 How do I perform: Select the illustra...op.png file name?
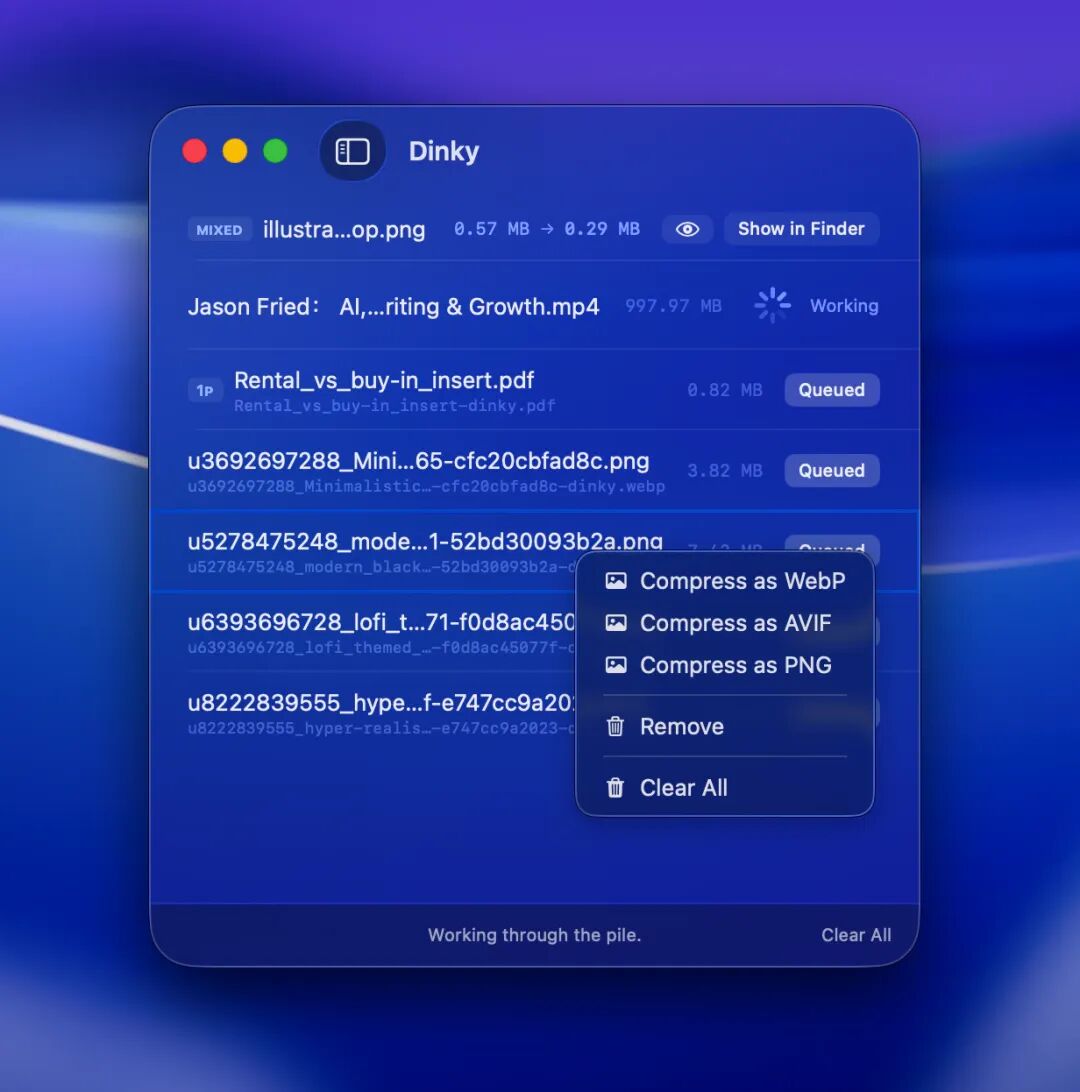tap(344, 229)
